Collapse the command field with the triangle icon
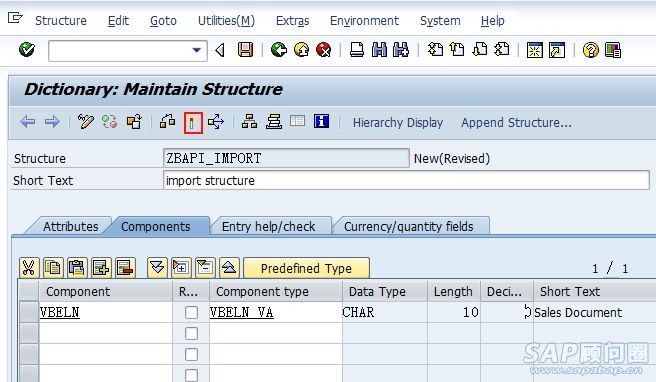656x382 pixels. tap(220, 50)
